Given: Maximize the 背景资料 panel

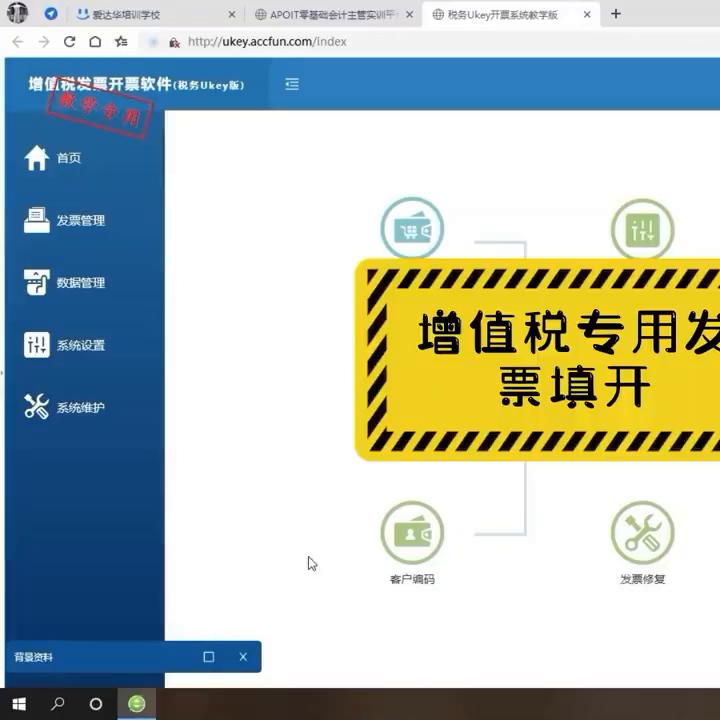Looking at the screenshot, I should click(x=209, y=657).
